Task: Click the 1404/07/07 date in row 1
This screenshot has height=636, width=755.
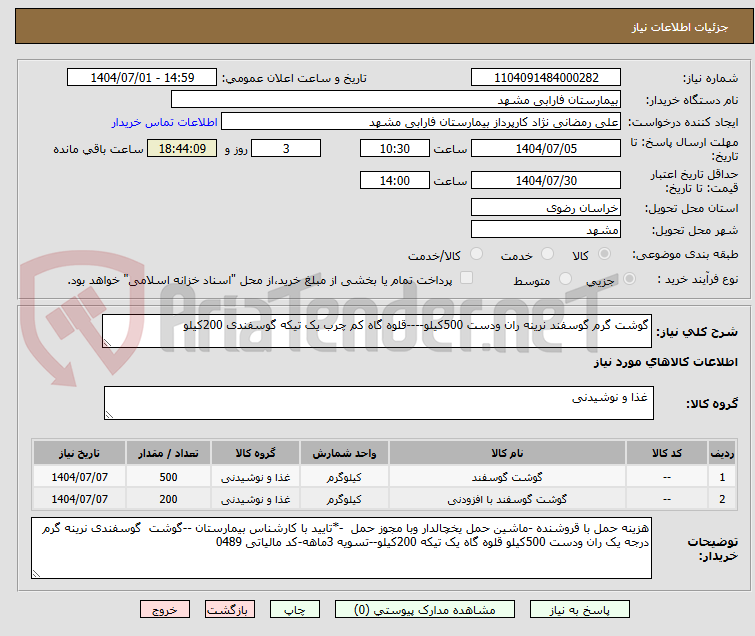Action: click(x=79, y=477)
